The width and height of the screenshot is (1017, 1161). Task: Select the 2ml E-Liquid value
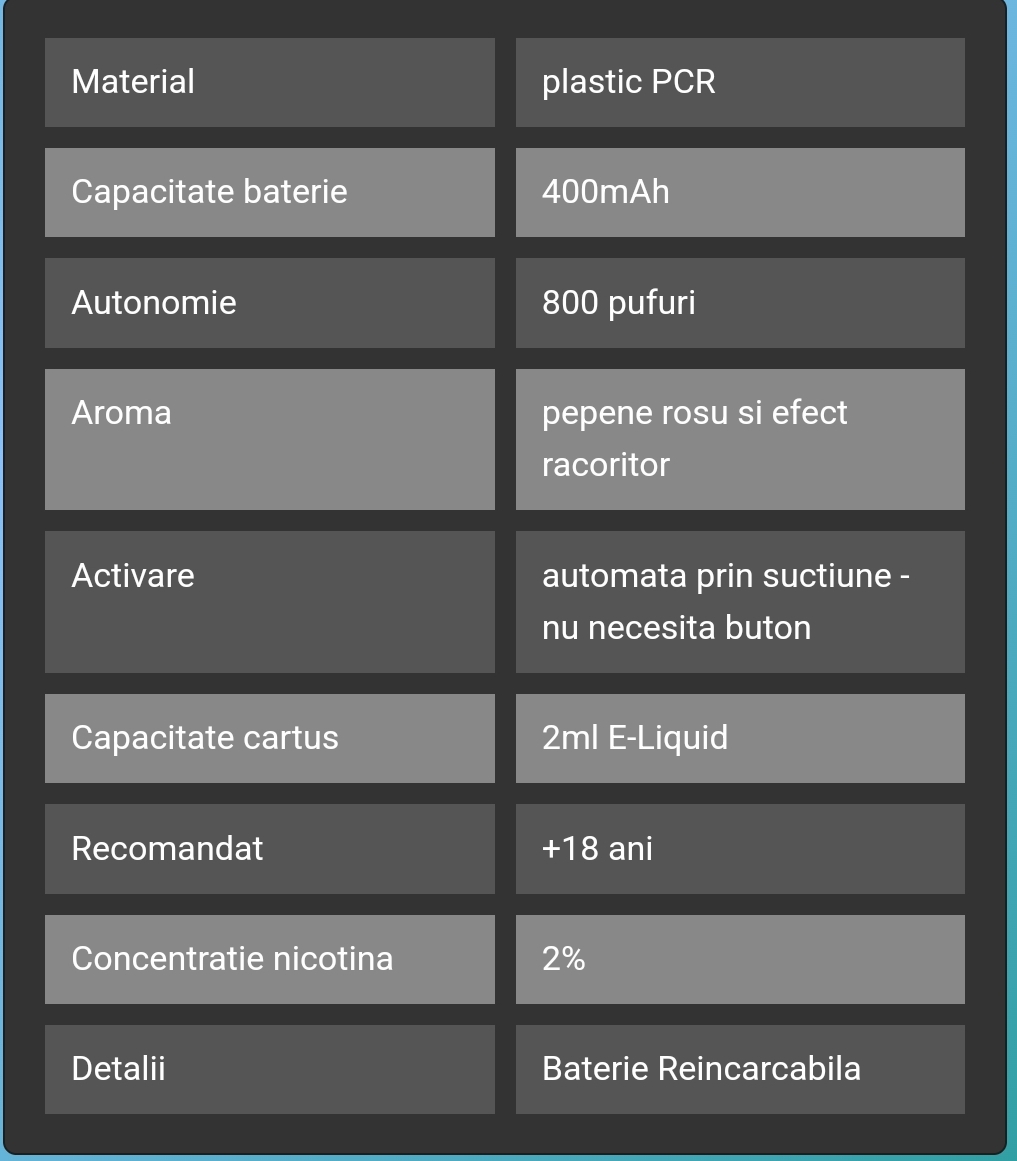pyautogui.click(x=635, y=738)
